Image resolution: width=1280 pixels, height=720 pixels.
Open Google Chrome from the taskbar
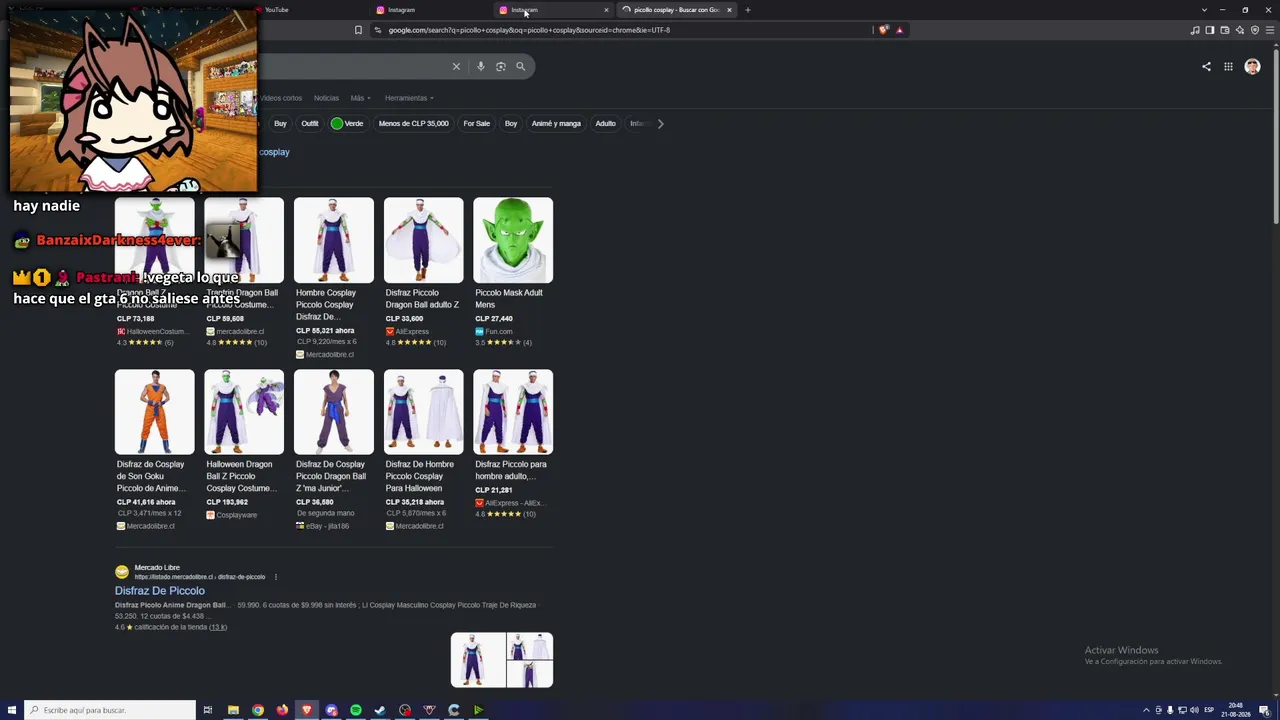click(x=258, y=710)
